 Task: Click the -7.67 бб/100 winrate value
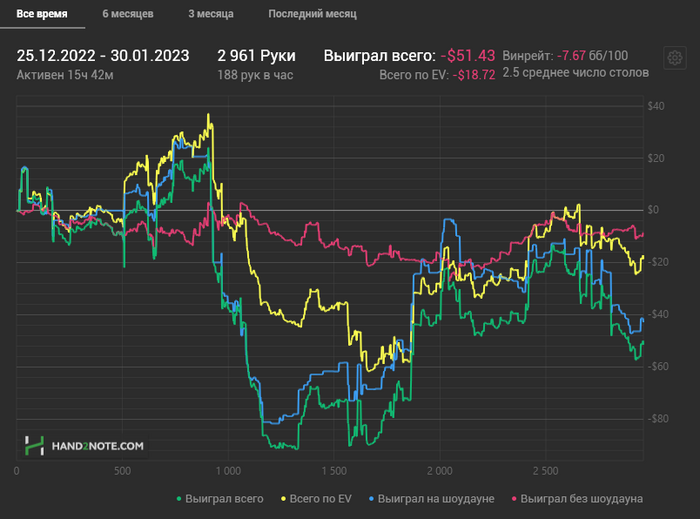[592, 56]
